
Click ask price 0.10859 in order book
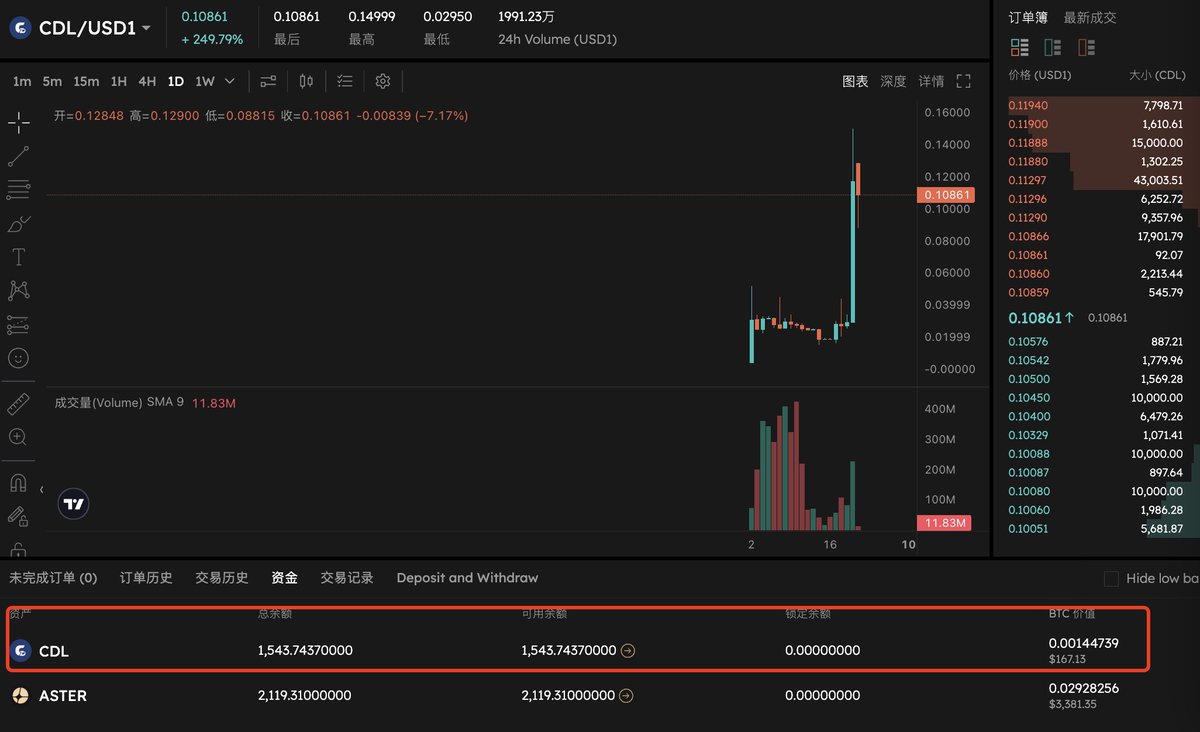point(1028,292)
